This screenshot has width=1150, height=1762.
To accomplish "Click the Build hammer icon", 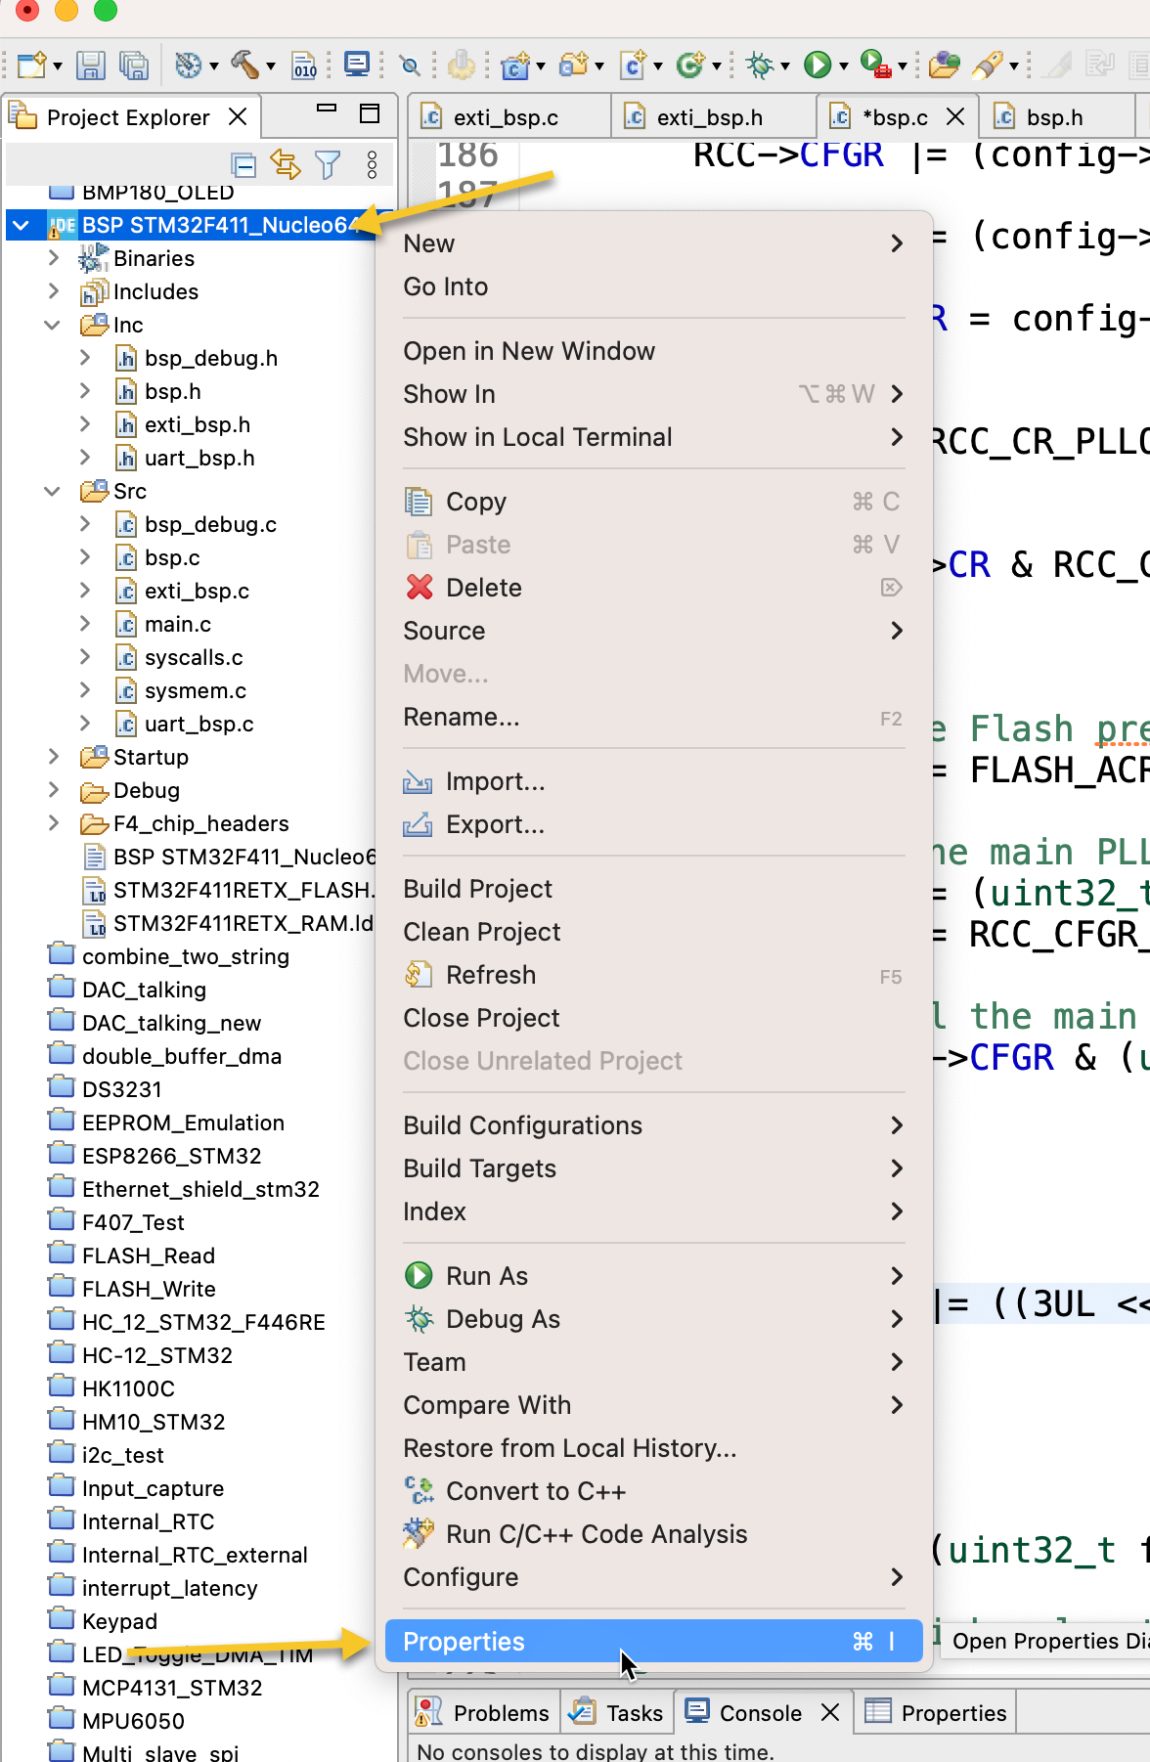I will (244, 65).
